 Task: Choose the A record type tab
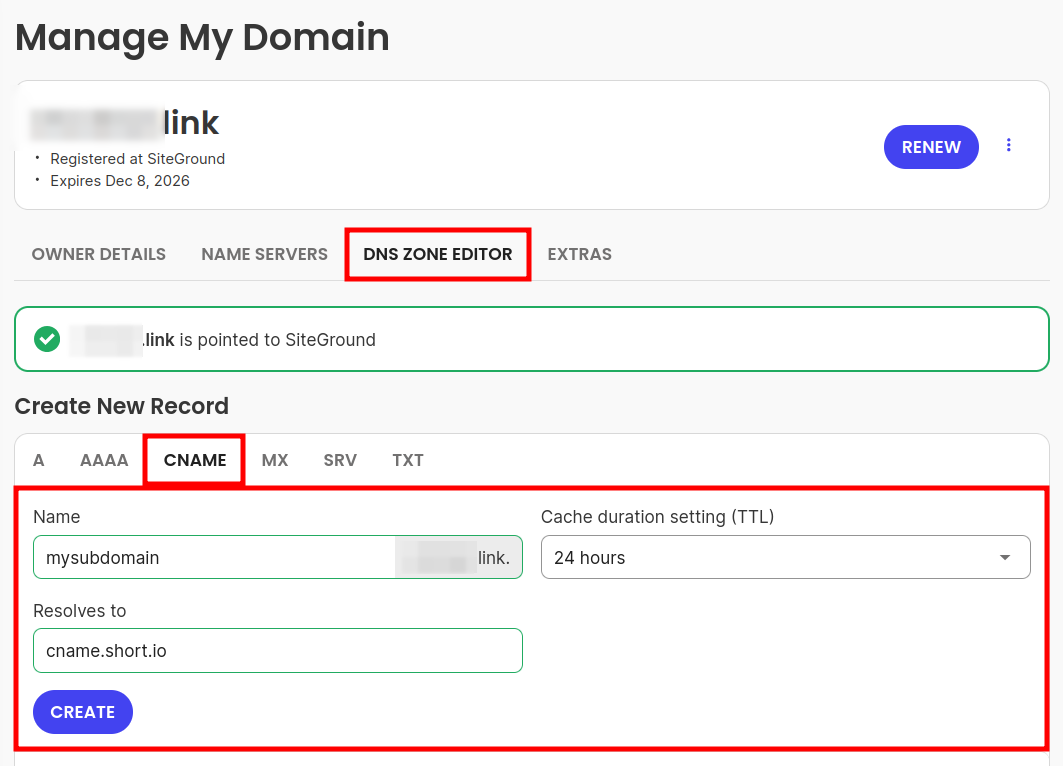[x=39, y=460]
